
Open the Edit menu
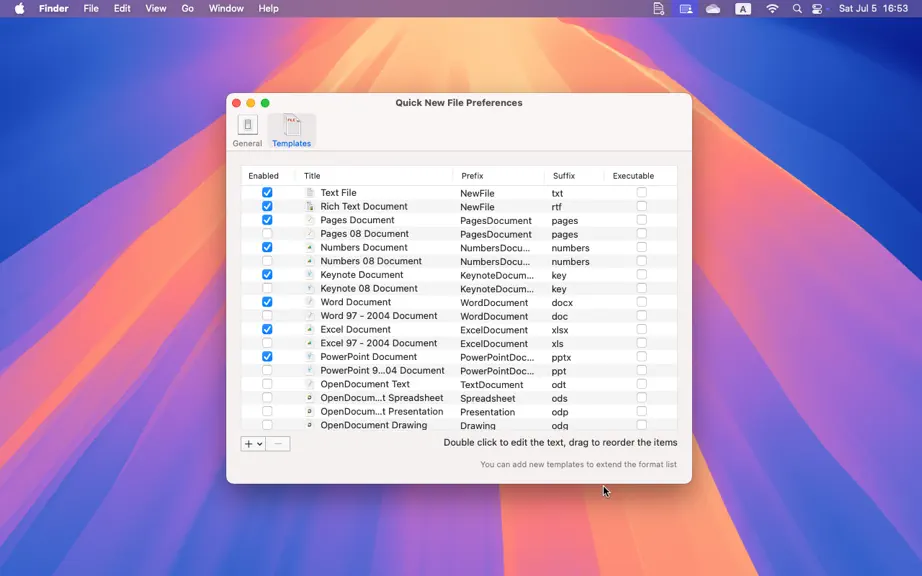pos(122,8)
